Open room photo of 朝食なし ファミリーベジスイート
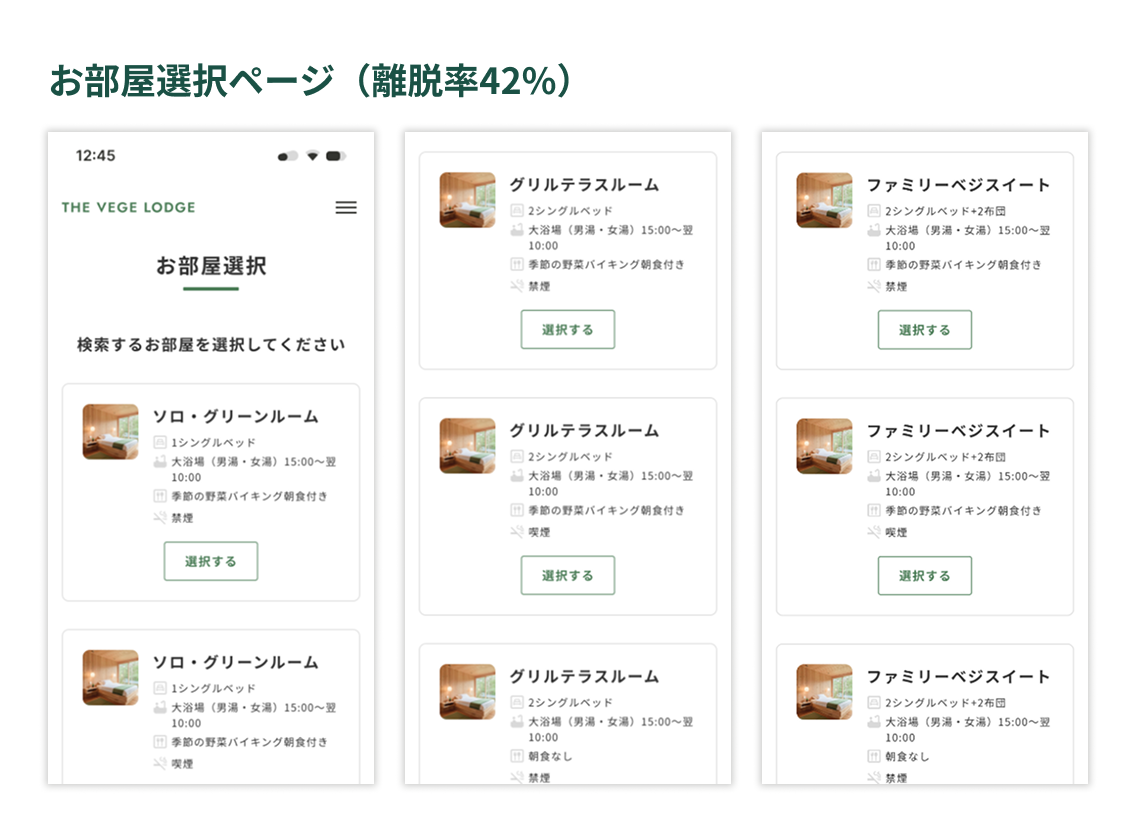Screen dimensions: 1136x832 824,691
